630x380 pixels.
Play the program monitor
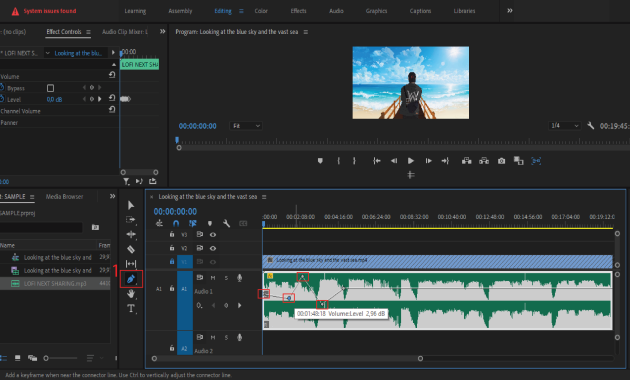[x=411, y=161]
